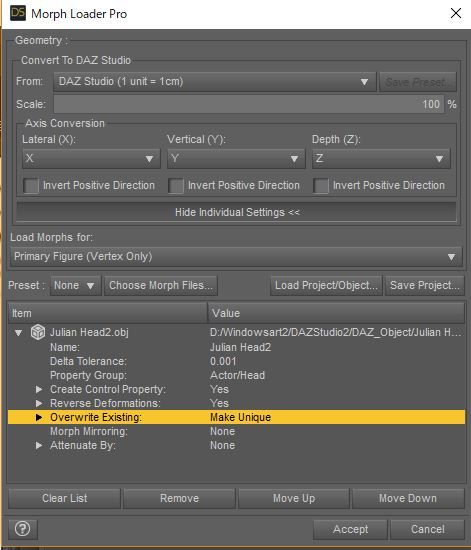This screenshot has height=550, width=471.
Task: Click the Value column header
Action: point(336,313)
